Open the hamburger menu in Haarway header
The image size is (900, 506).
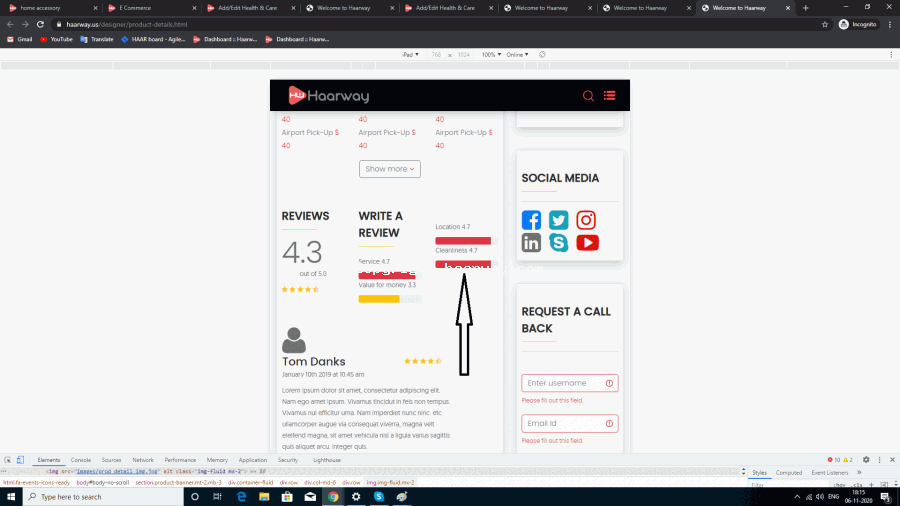[x=609, y=96]
